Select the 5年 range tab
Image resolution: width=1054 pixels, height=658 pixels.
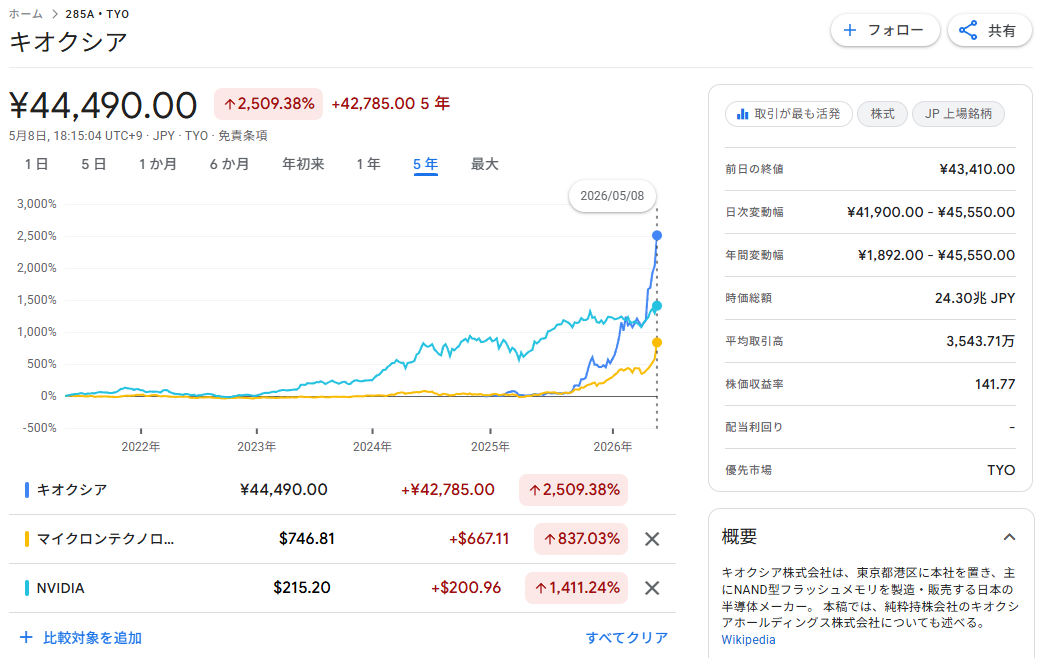425,165
